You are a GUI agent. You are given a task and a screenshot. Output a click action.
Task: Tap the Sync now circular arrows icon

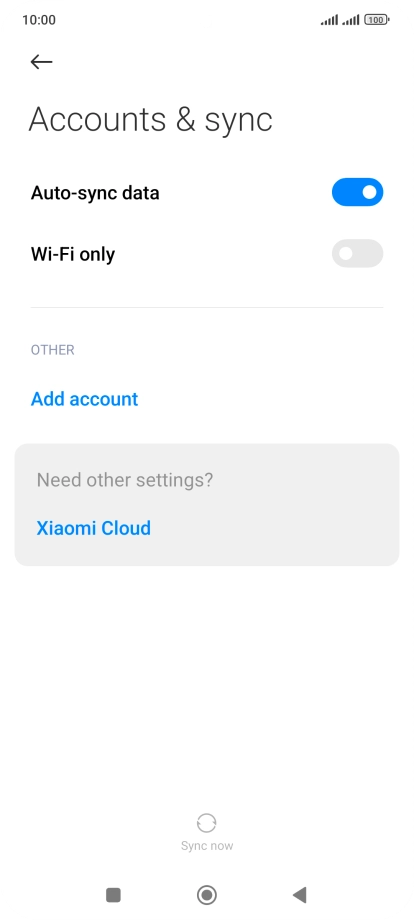[x=206, y=823]
